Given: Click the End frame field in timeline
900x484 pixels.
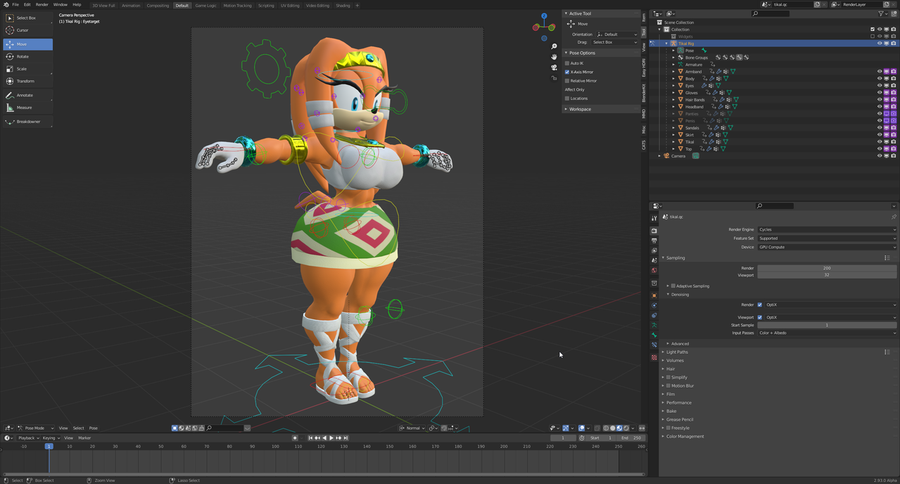Looking at the screenshot, I should 631,438.
